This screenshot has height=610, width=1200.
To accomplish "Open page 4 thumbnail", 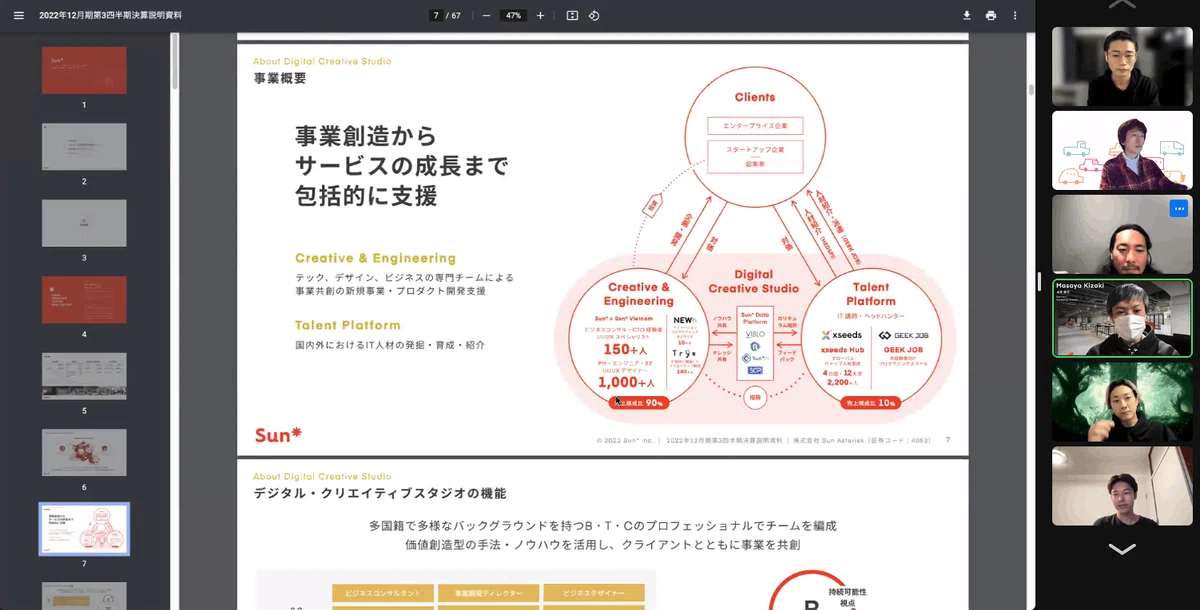I will 84,300.
